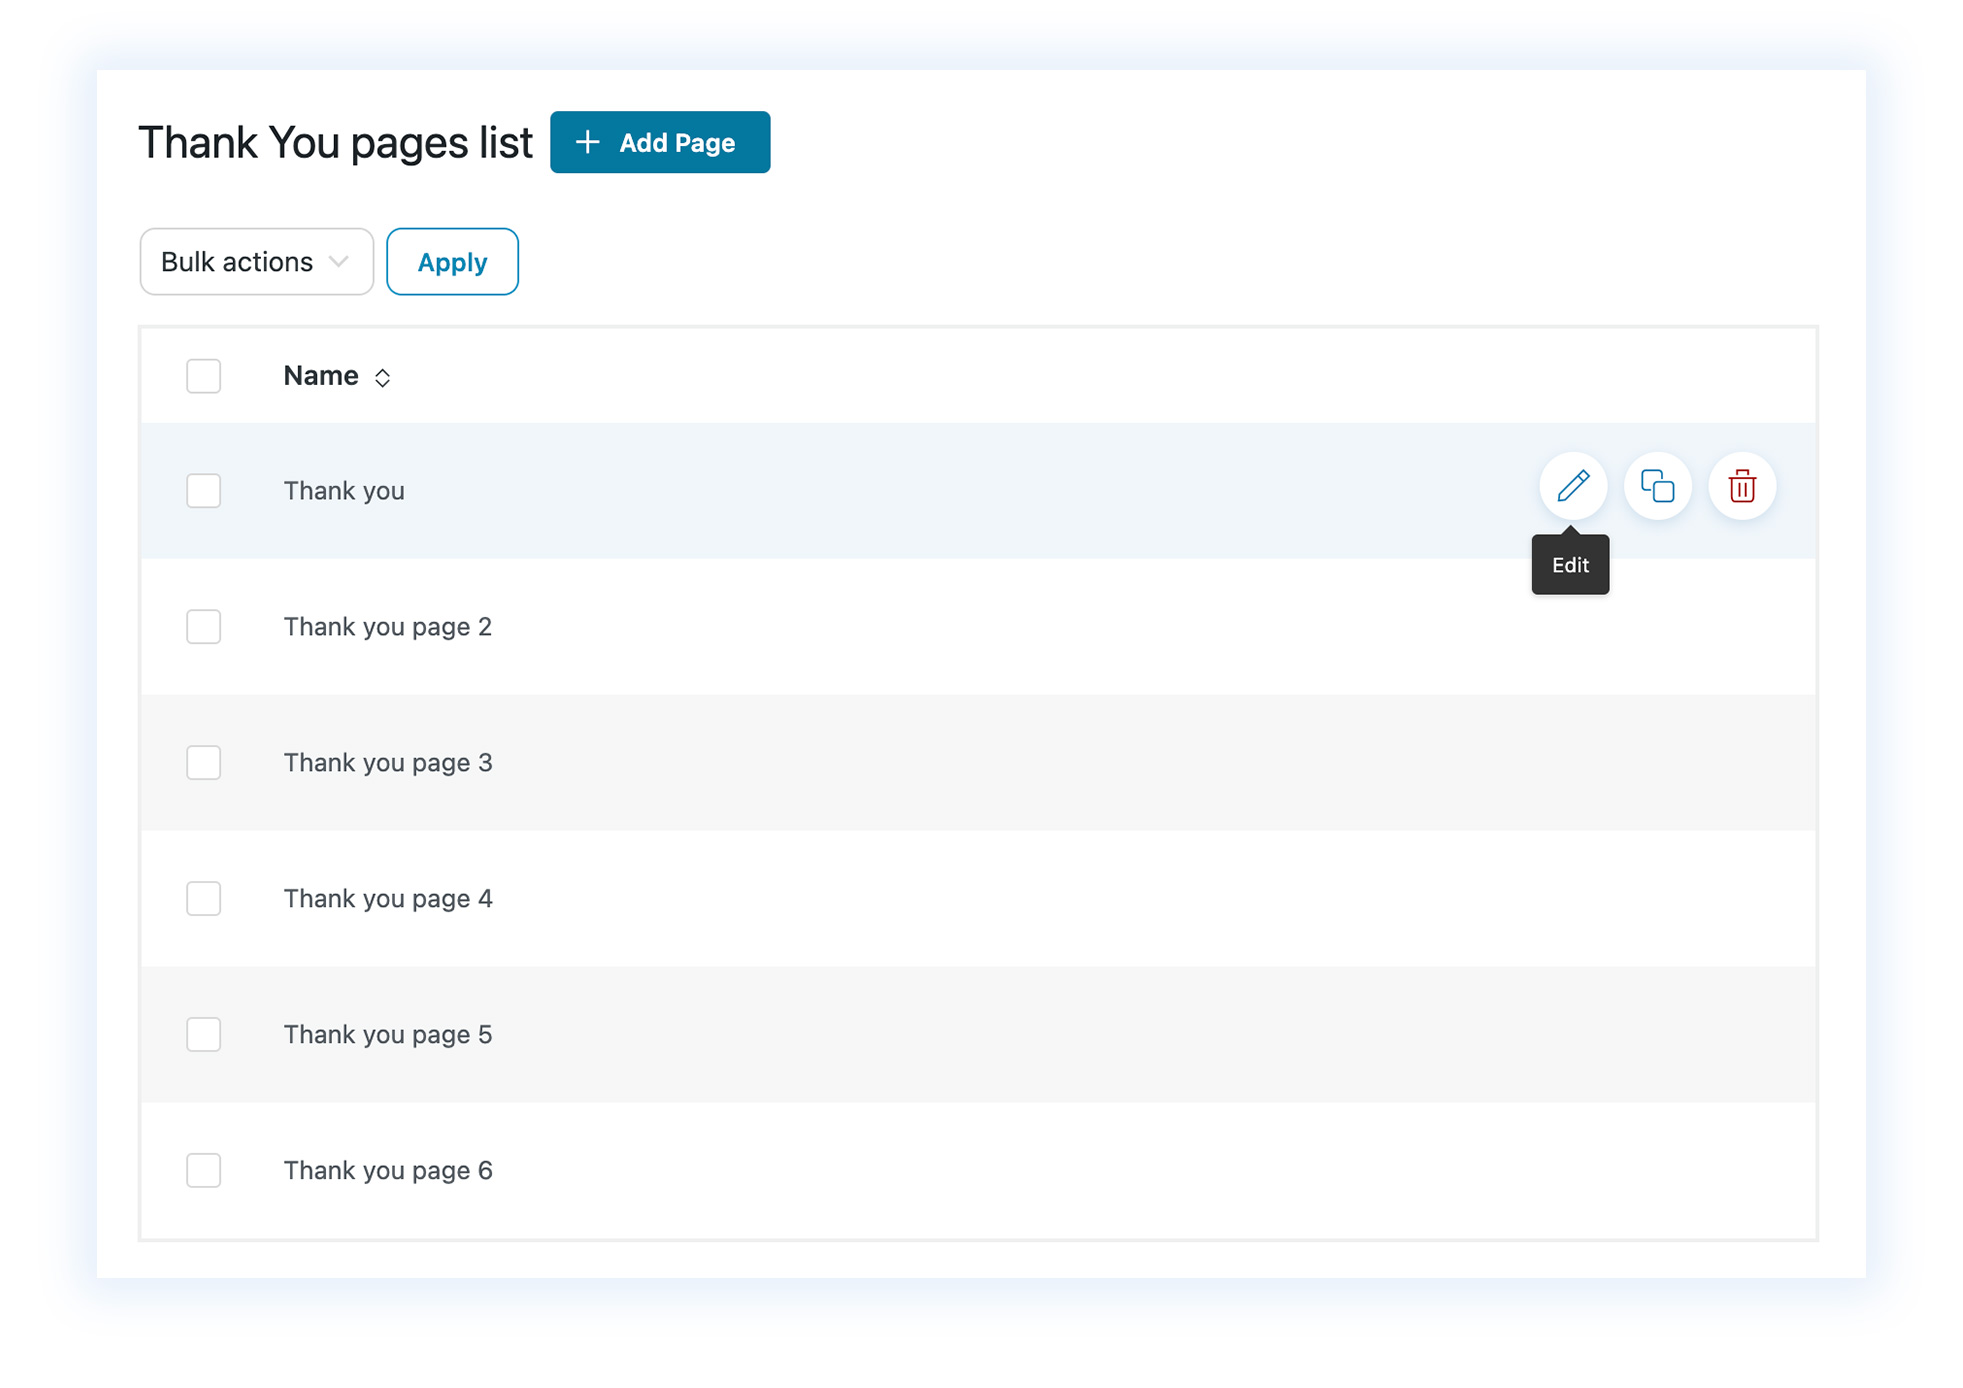Click the sort arrows next to Name

(383, 378)
